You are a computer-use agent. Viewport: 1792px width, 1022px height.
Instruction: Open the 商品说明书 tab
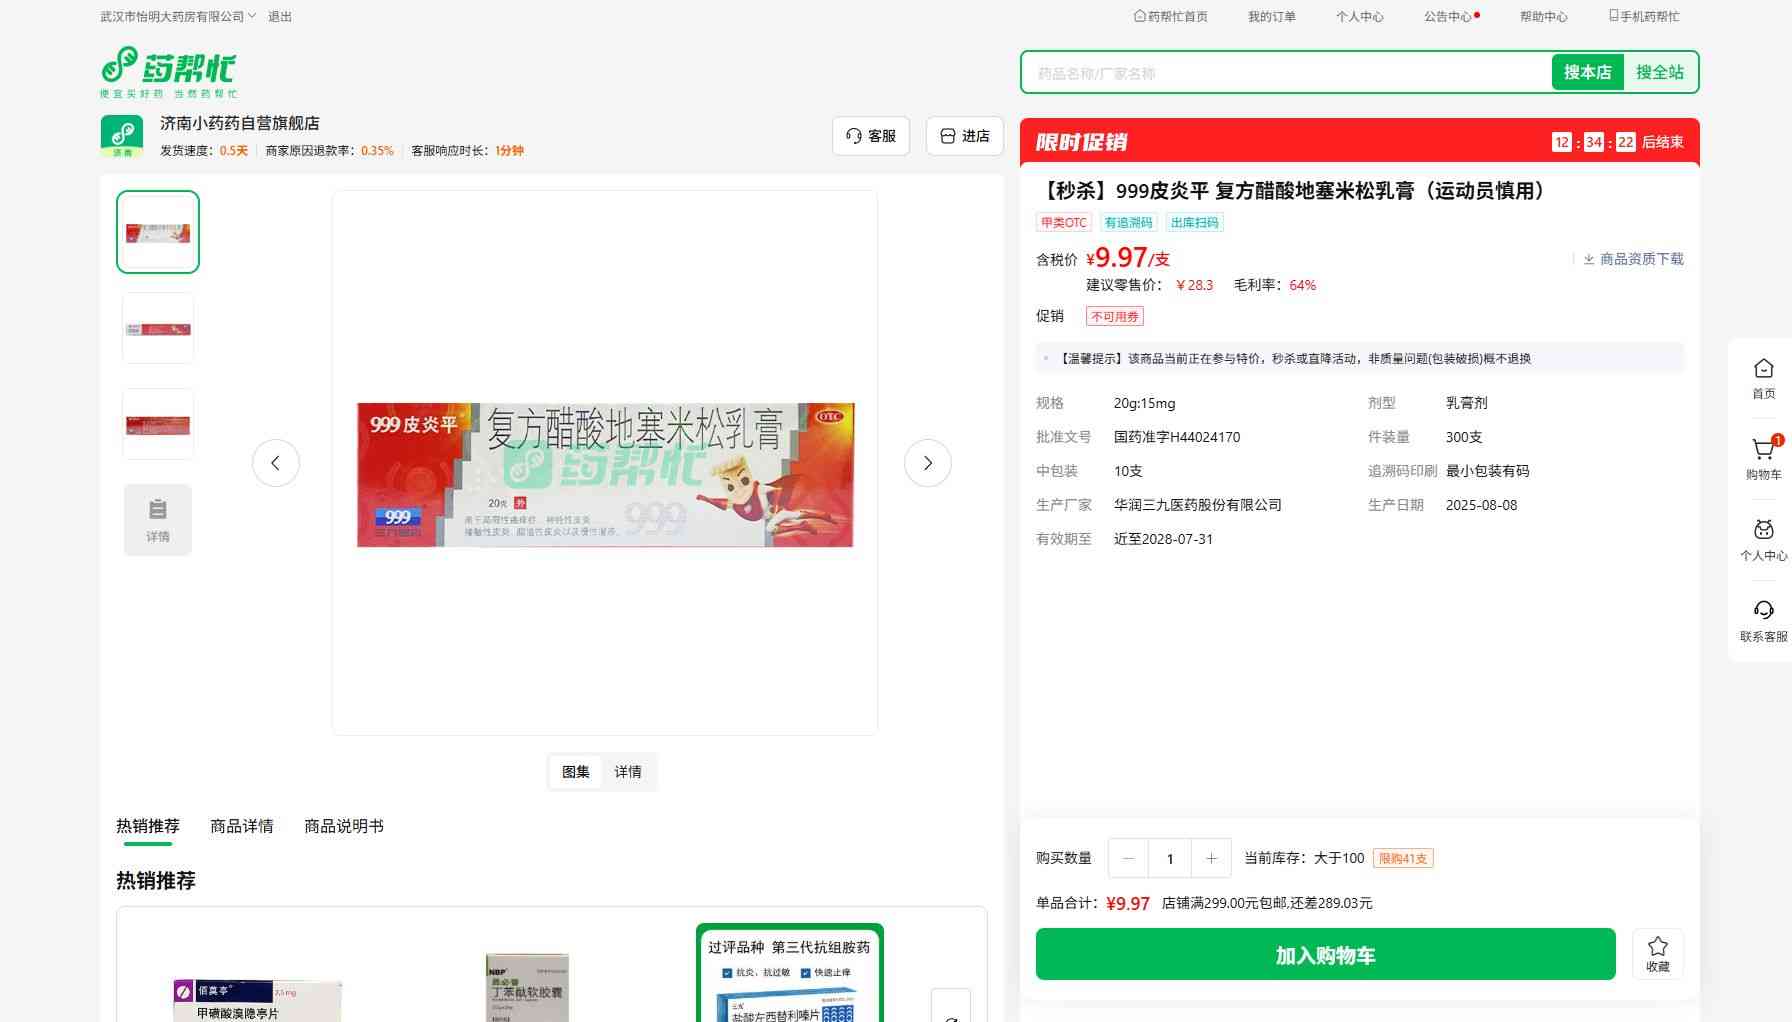344,826
